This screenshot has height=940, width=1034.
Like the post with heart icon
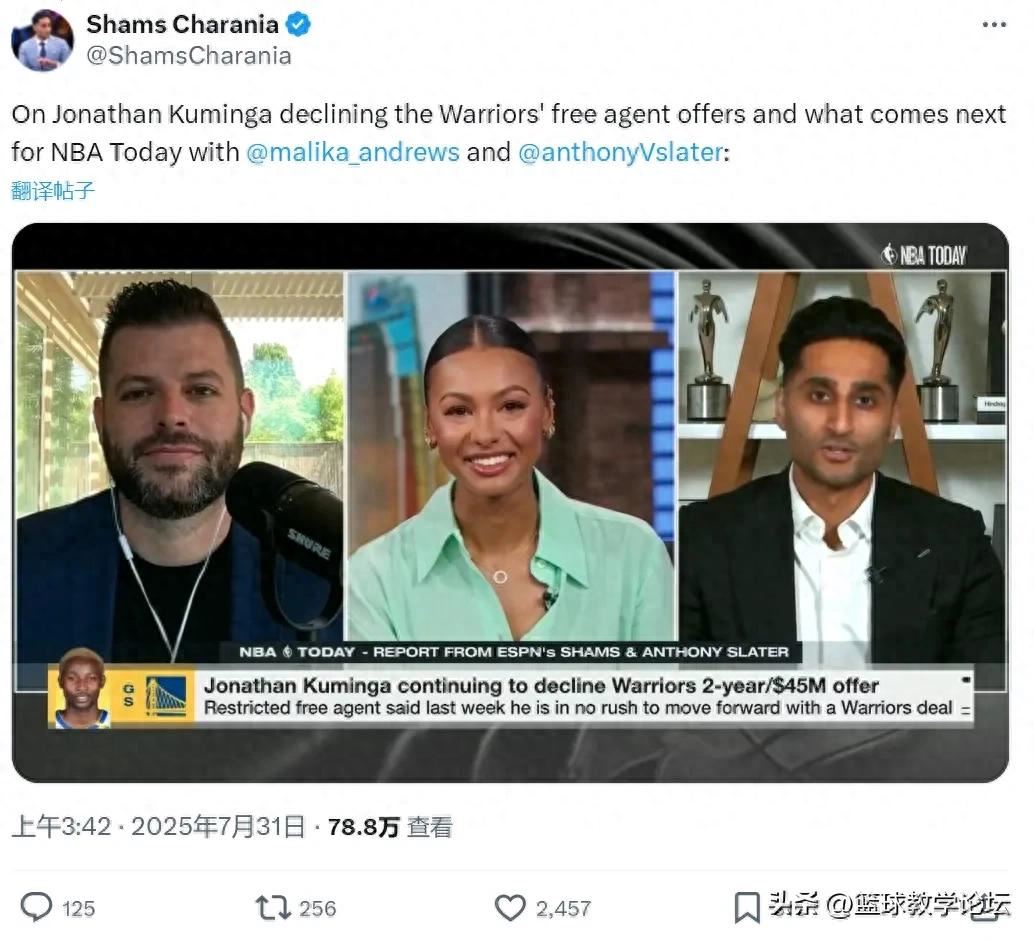point(510,908)
